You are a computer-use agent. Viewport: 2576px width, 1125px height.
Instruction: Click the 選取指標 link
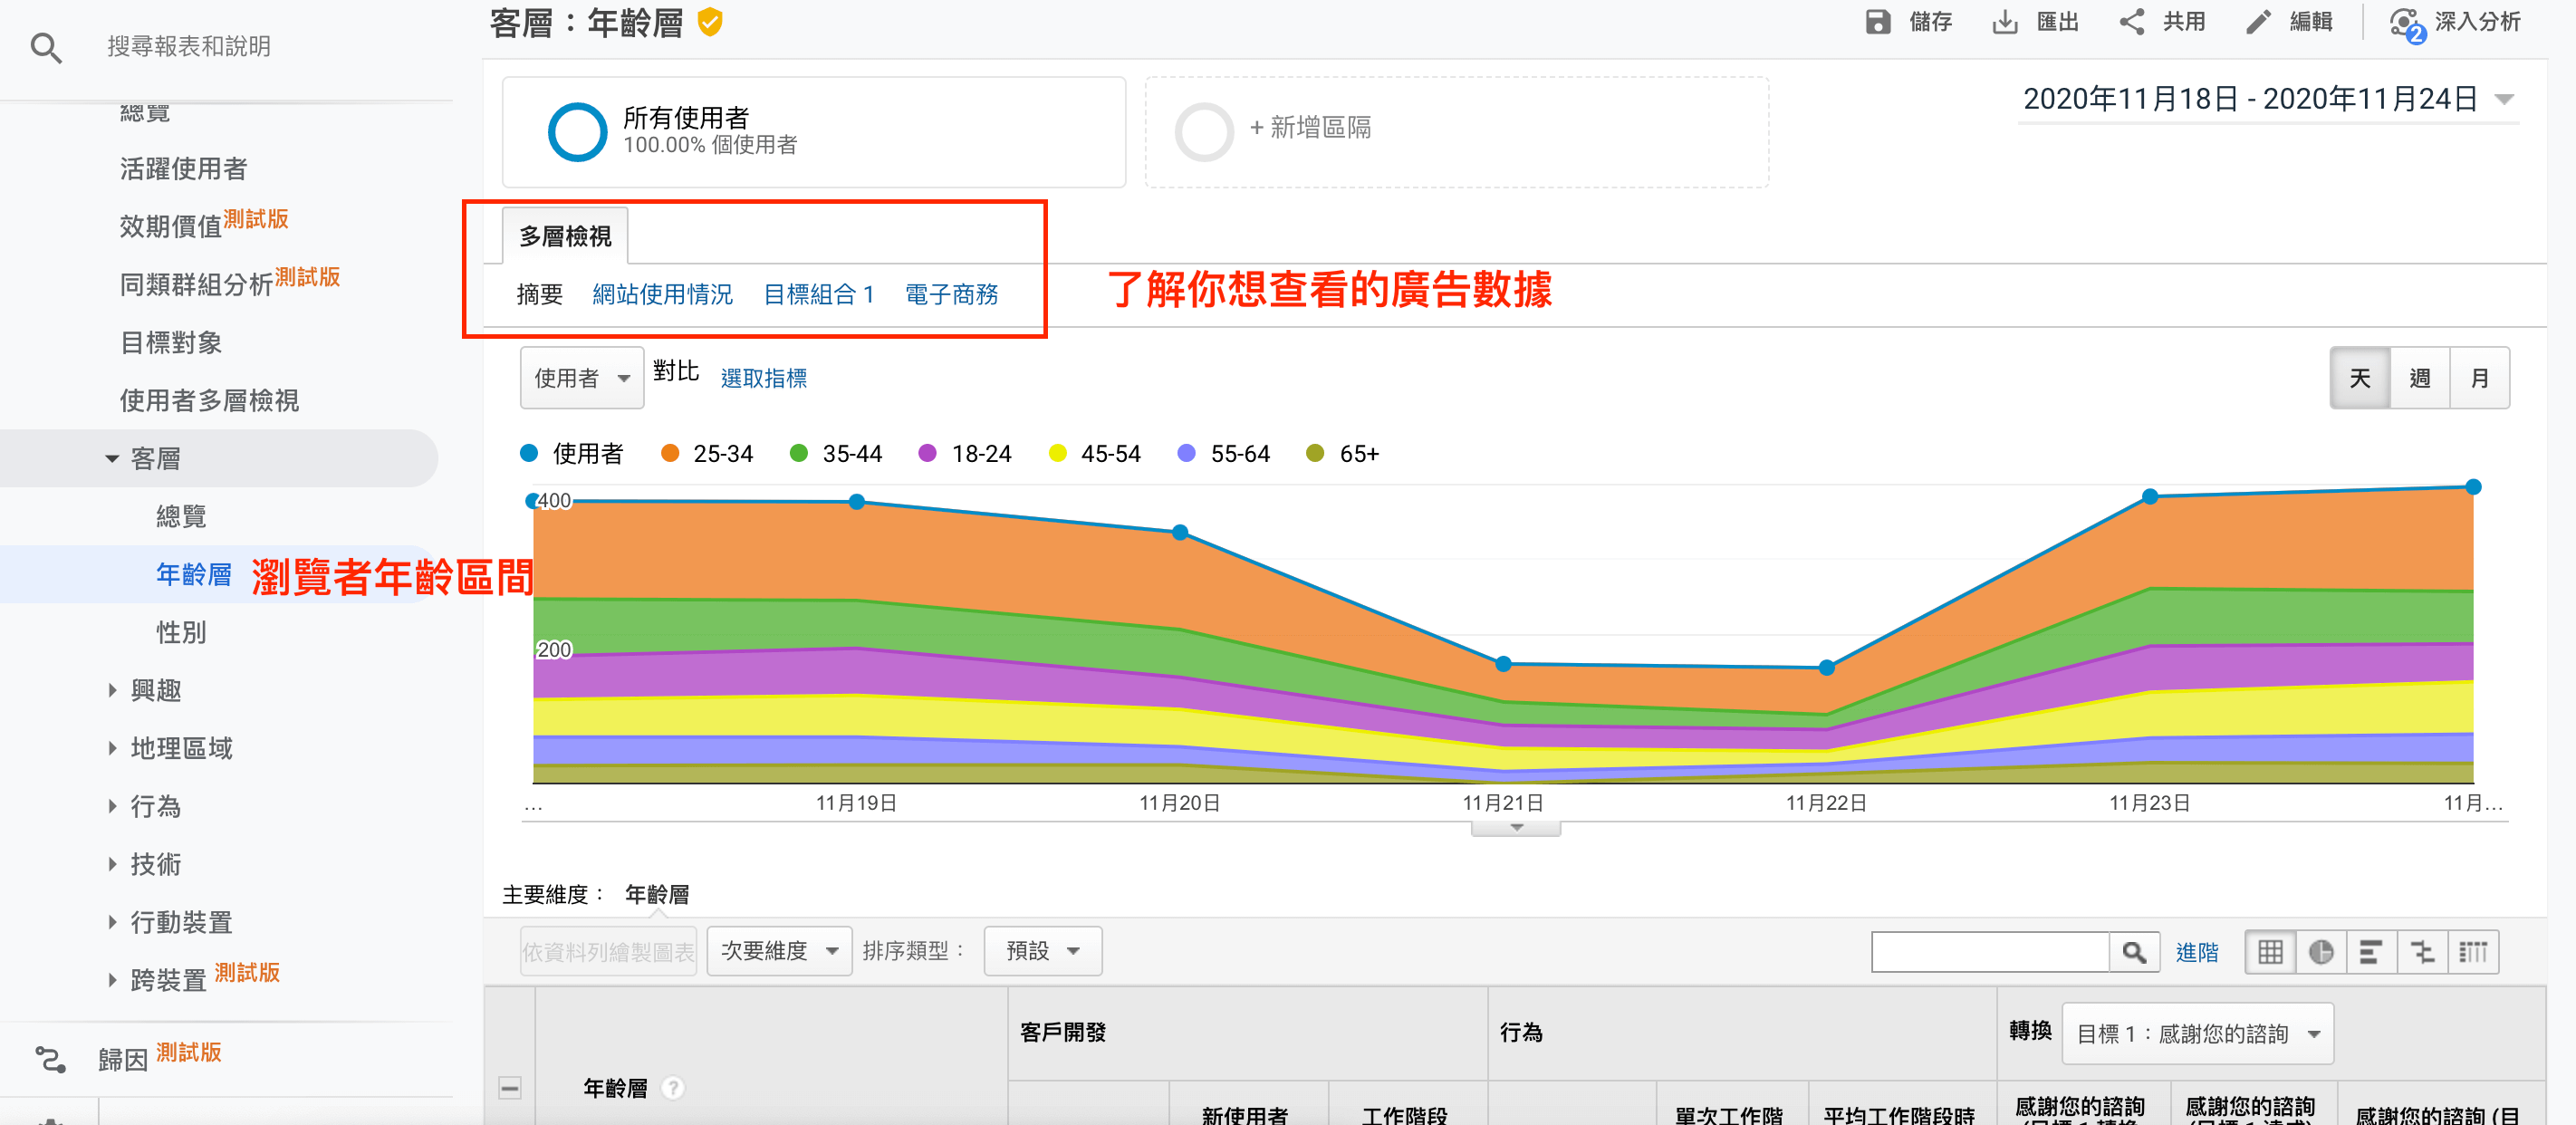[x=764, y=378]
